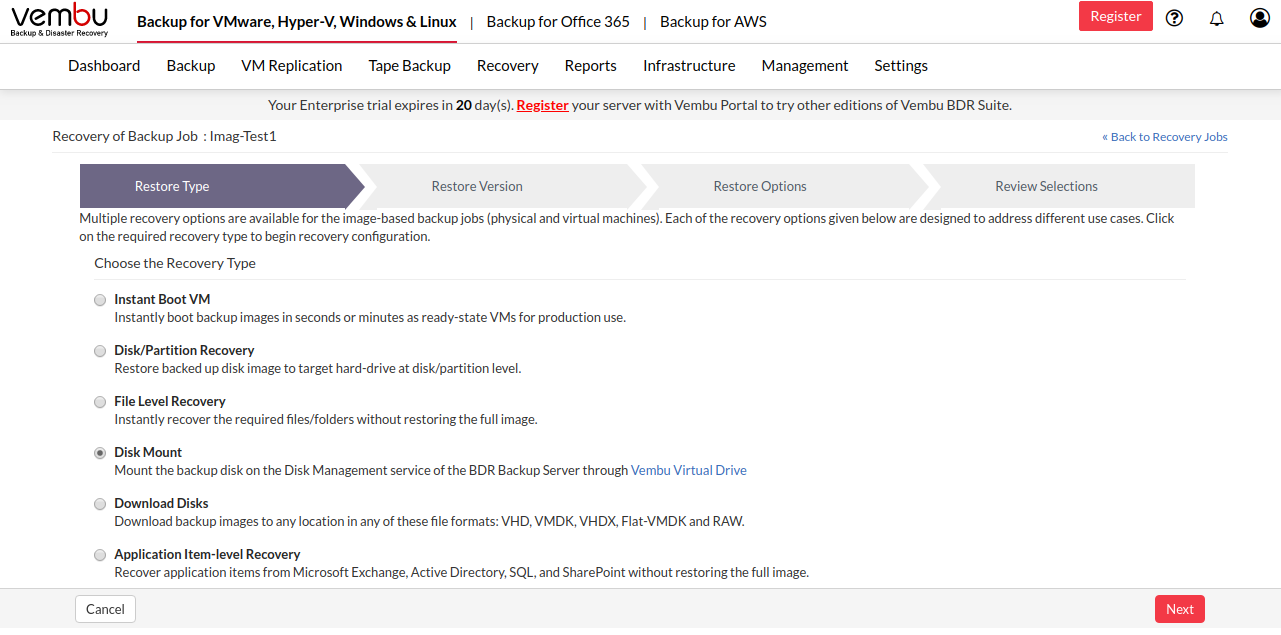This screenshot has height=635, width=1281.
Task: Select the Instant Boot VM radio button
Action: pyautogui.click(x=100, y=300)
